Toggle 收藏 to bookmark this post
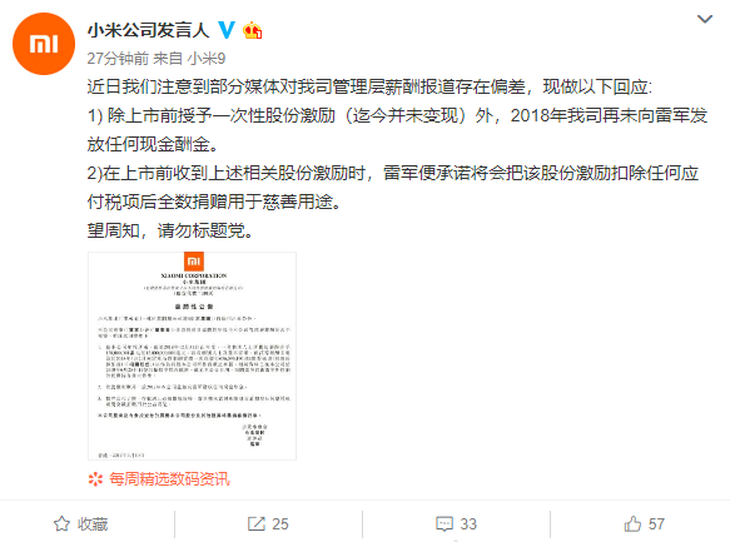 [93, 524]
